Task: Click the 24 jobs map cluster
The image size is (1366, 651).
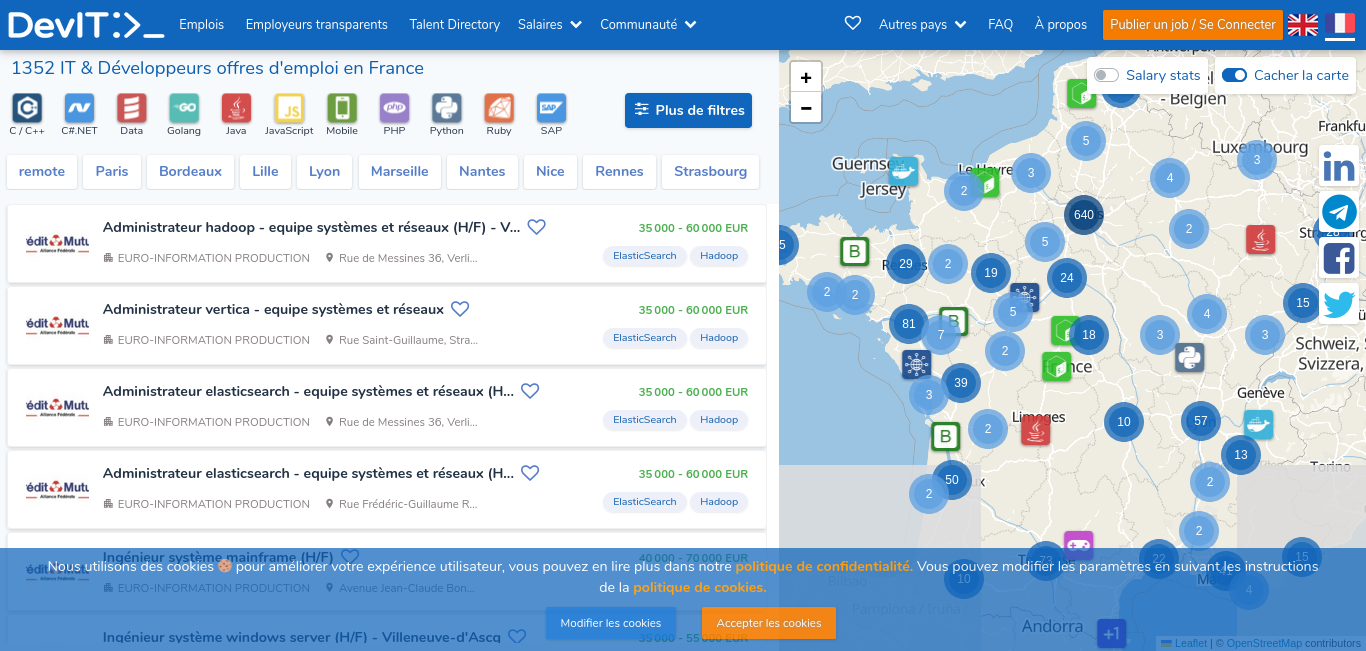Action: pos(1067,278)
